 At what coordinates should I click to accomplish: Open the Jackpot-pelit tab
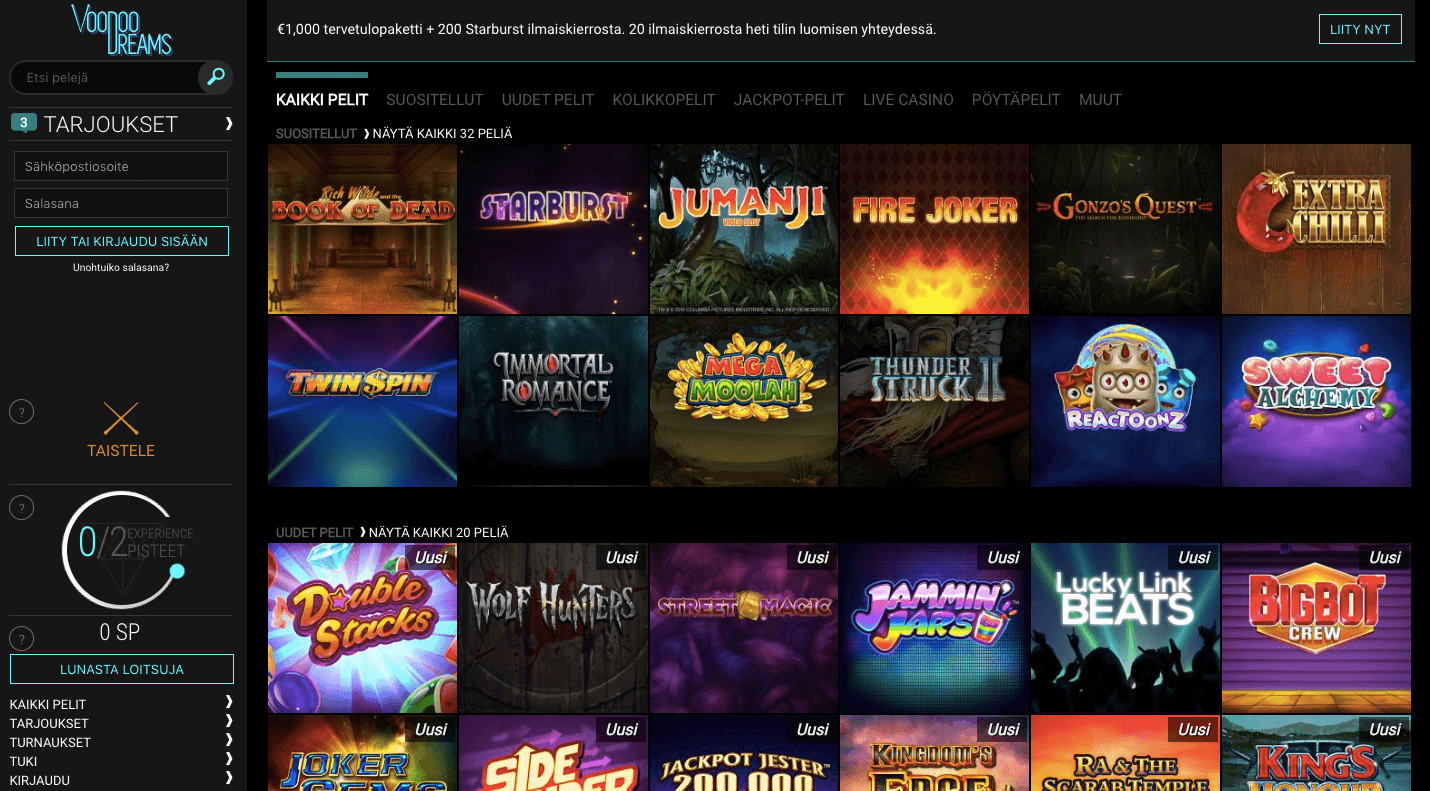click(789, 100)
